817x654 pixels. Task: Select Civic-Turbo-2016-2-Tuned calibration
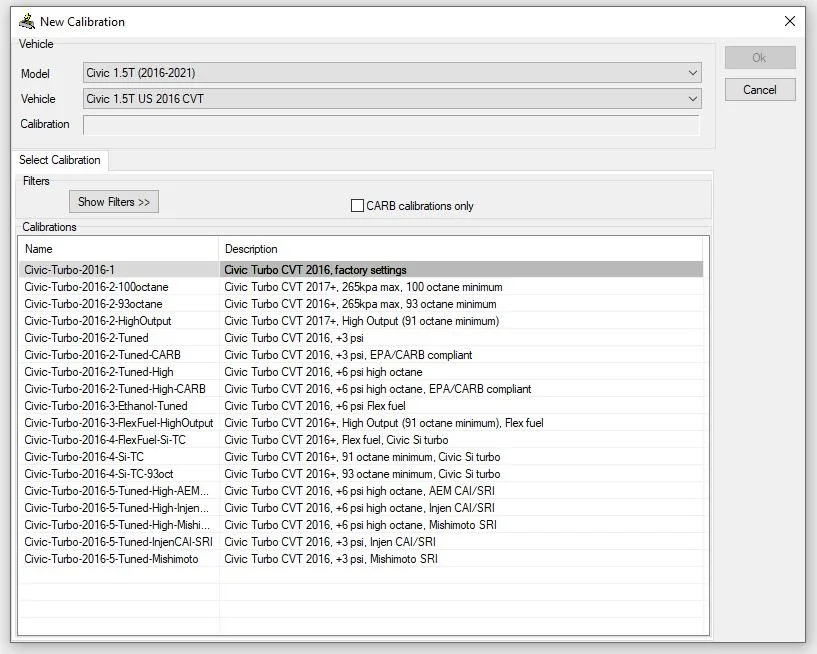(x=361, y=338)
